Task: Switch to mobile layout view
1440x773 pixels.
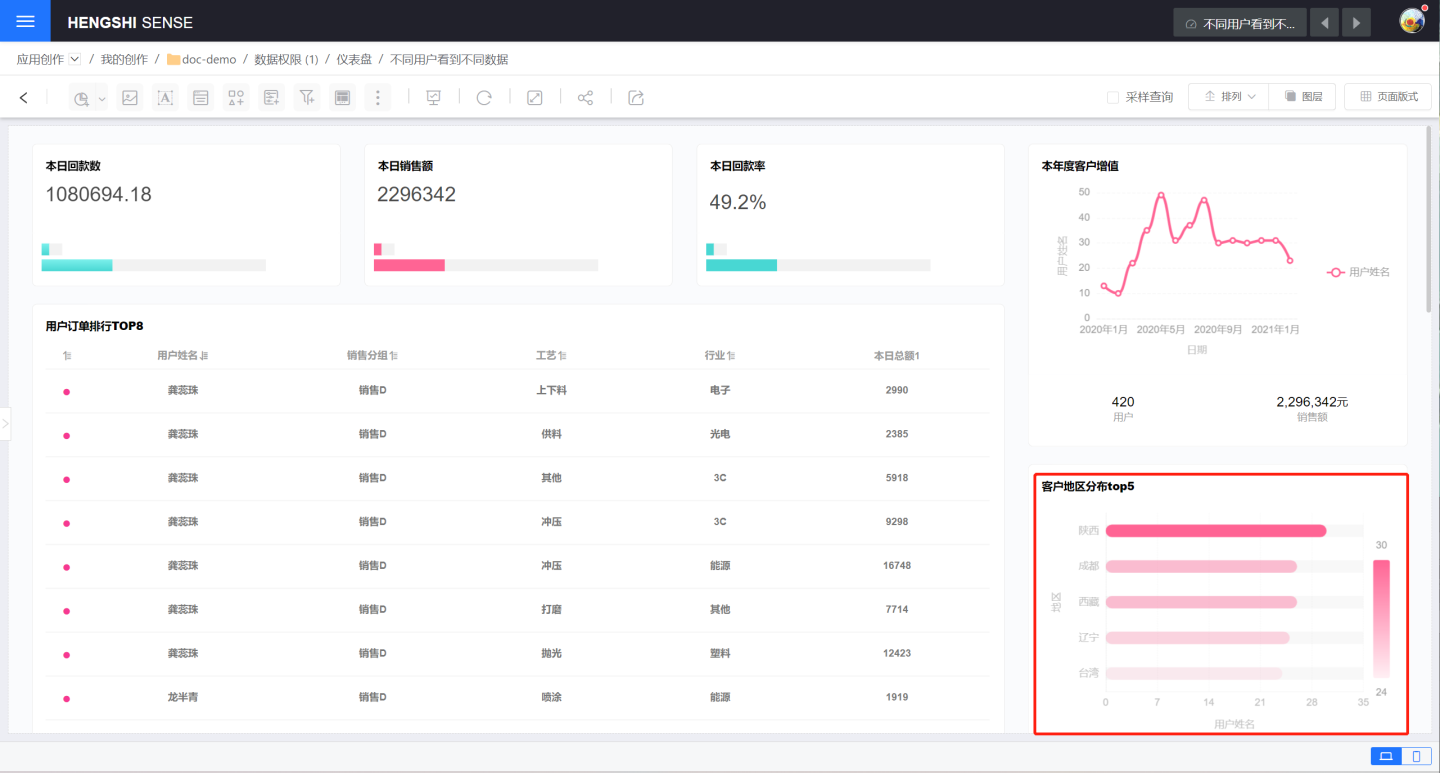Action: [1416, 756]
